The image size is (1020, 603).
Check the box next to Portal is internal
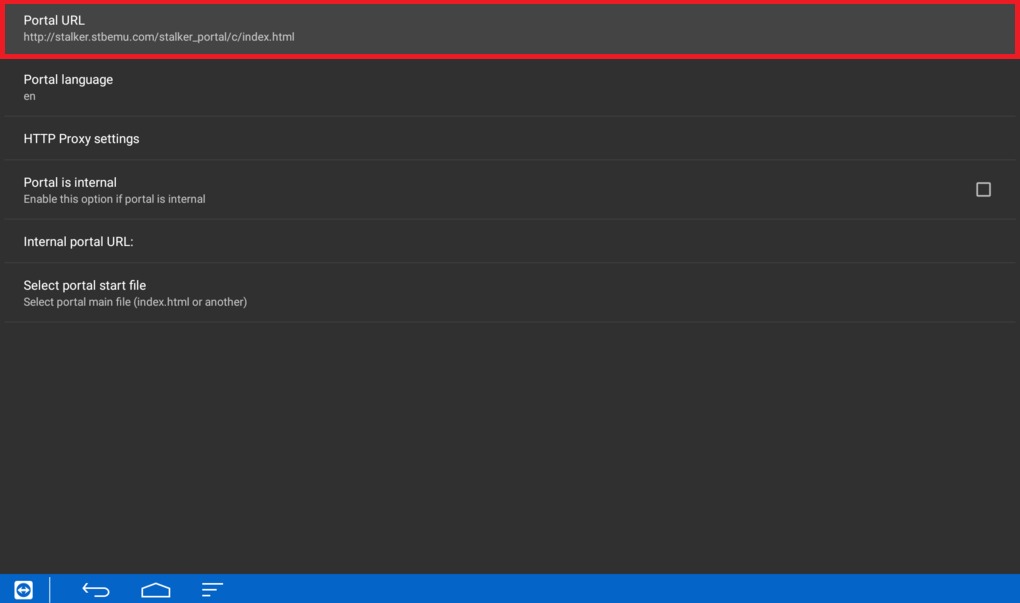click(983, 189)
